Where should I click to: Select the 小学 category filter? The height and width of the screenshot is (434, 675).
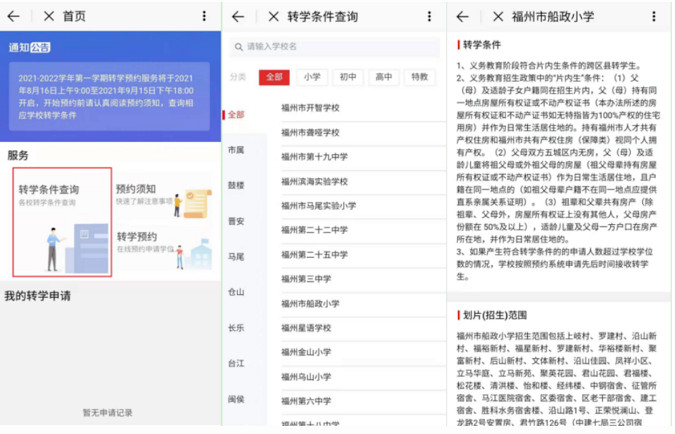tap(312, 77)
